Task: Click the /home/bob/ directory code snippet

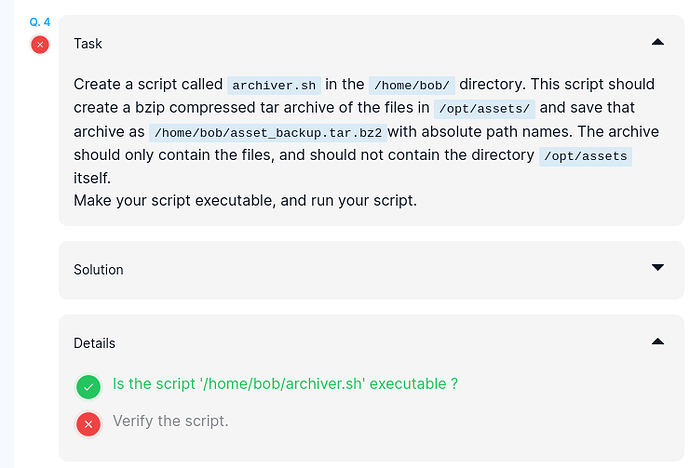Action: click(410, 85)
